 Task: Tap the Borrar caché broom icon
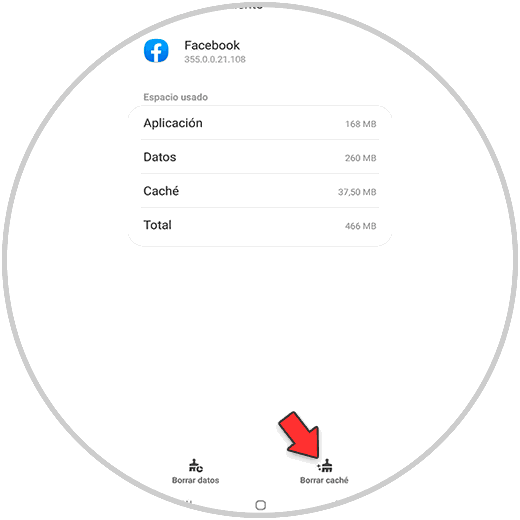pos(325,465)
